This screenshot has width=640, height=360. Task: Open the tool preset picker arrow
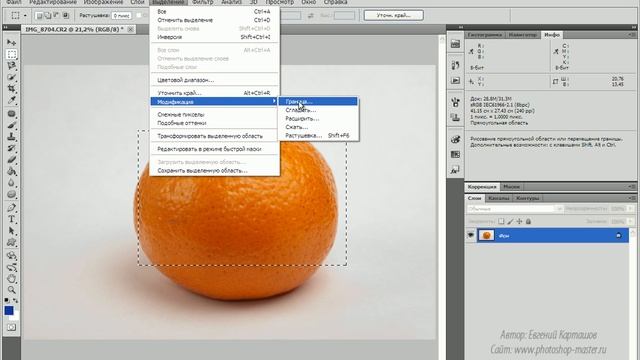tap(25, 16)
